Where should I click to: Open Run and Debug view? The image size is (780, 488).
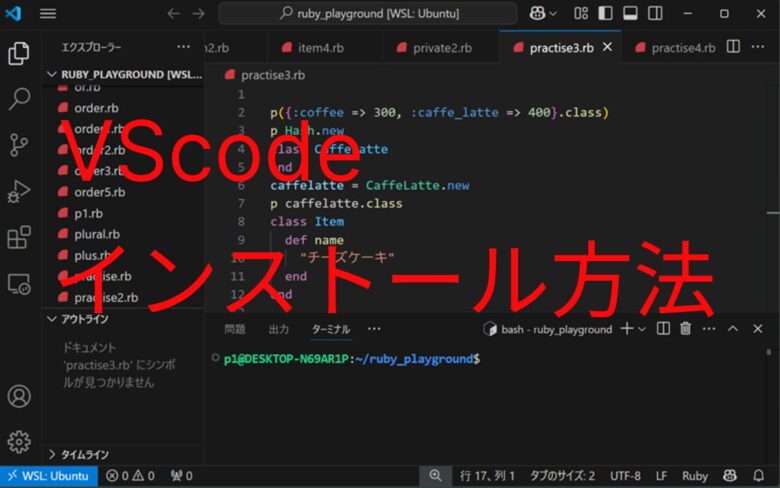[19, 191]
